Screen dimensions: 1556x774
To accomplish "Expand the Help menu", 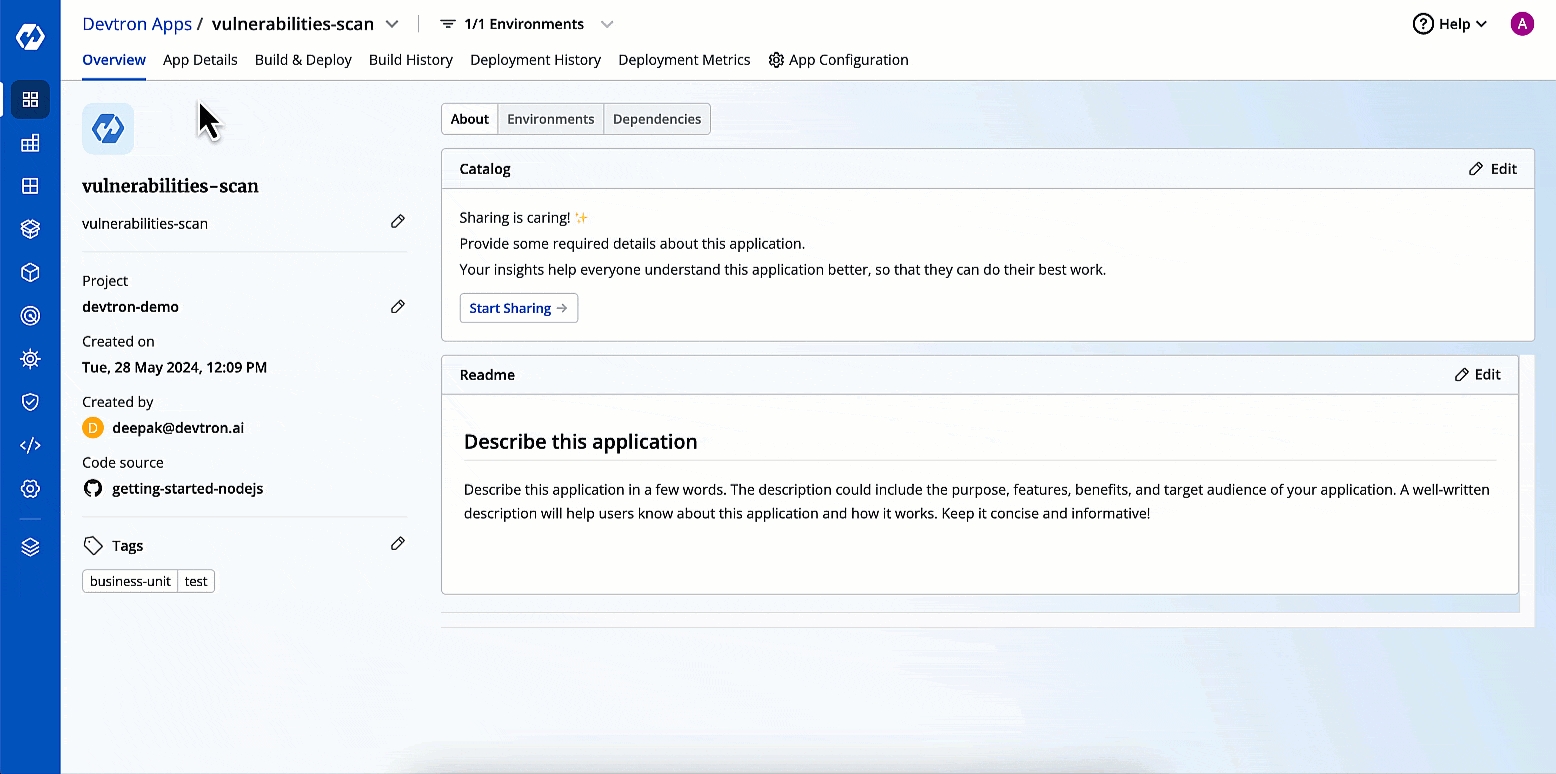I will pyautogui.click(x=1449, y=24).
